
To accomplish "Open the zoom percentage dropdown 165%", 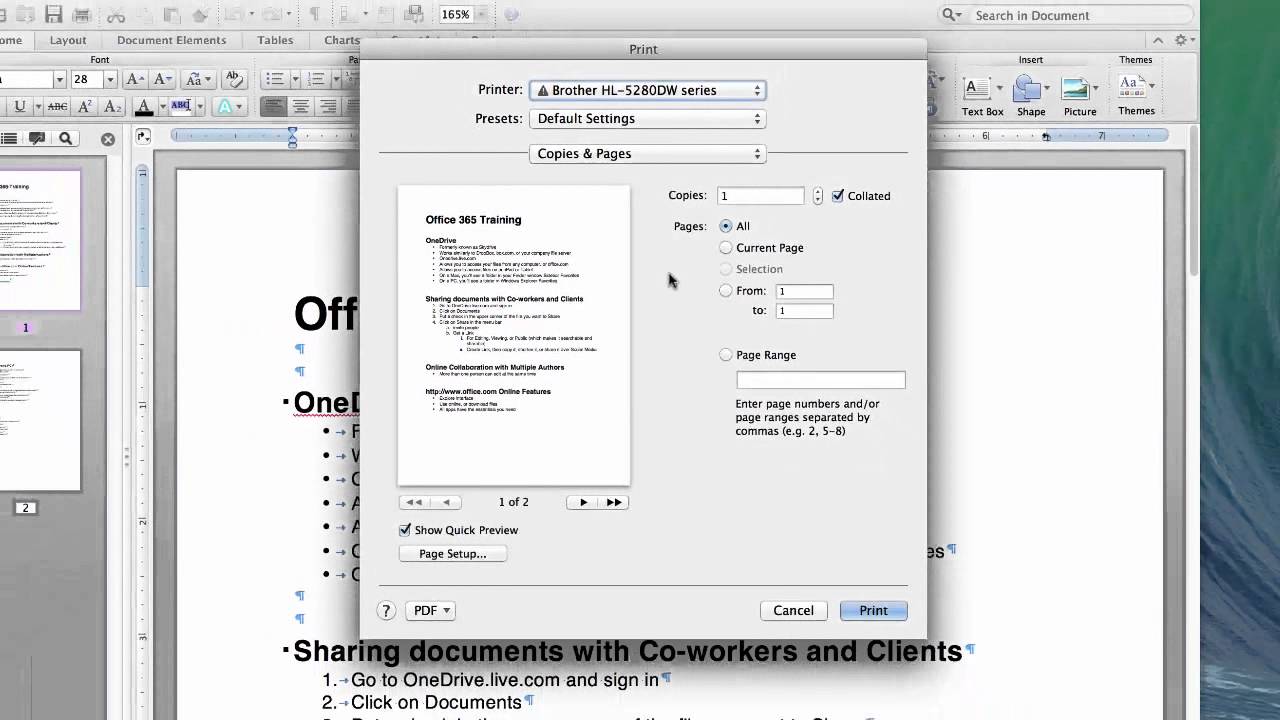I will [x=482, y=15].
